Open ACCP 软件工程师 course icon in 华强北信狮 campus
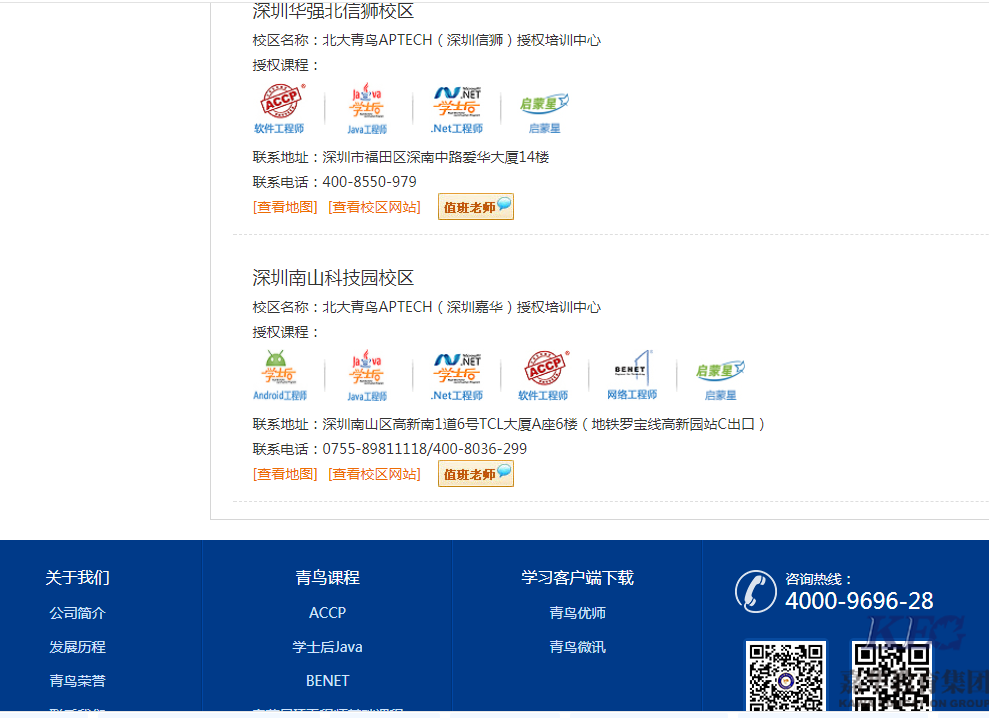989x718 pixels. coord(279,109)
